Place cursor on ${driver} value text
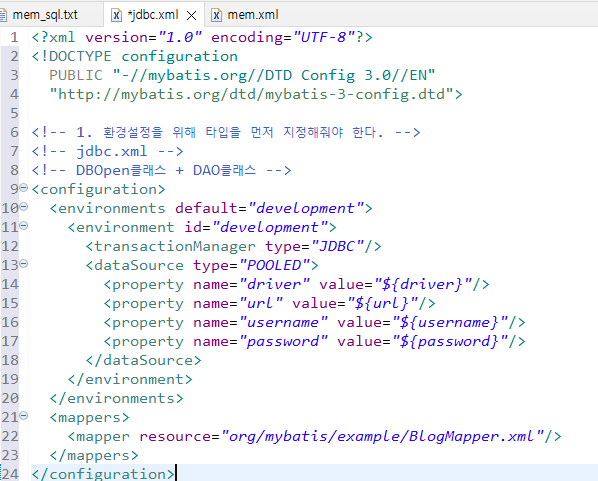The width and height of the screenshot is (598, 481). click(x=423, y=285)
